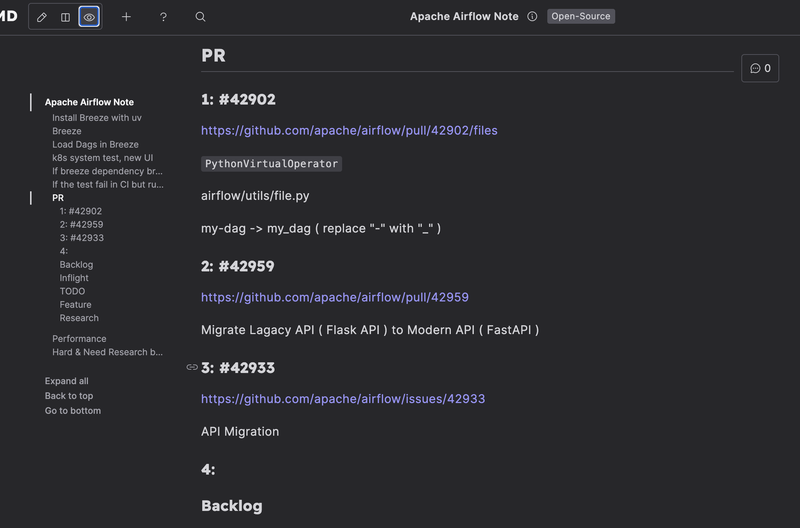Jump to Backlog in outline
This screenshot has width=800, height=528.
coord(77,264)
